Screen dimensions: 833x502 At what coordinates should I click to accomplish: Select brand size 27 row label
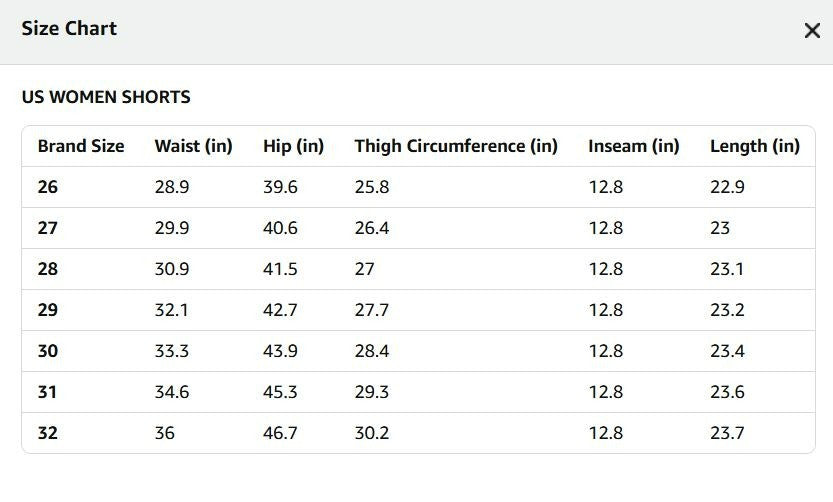click(48, 228)
